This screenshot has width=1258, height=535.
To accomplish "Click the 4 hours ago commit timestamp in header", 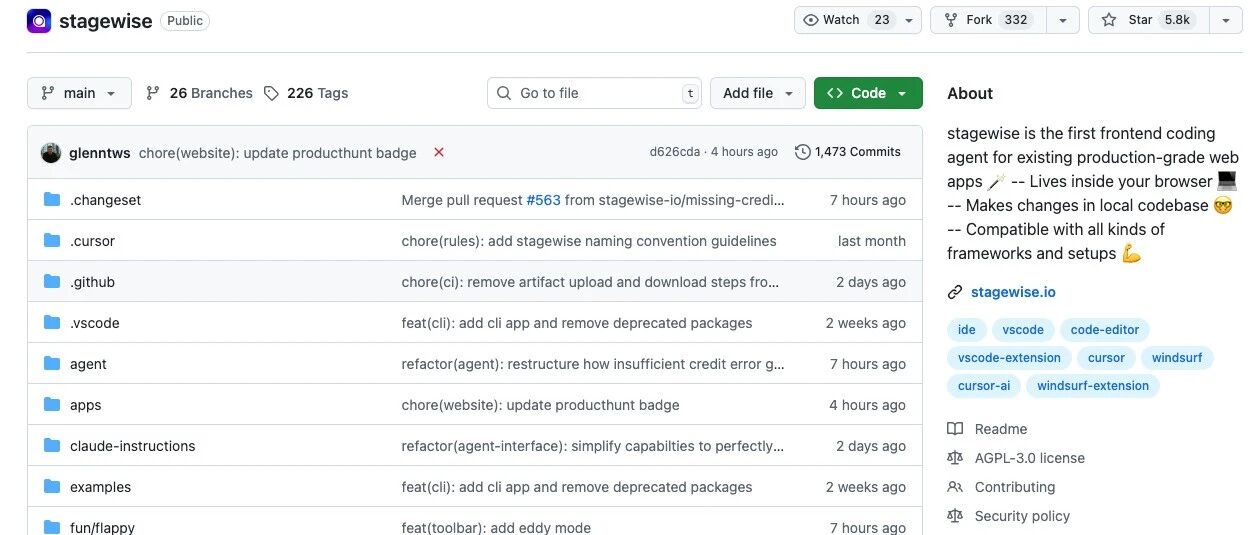I will (744, 152).
